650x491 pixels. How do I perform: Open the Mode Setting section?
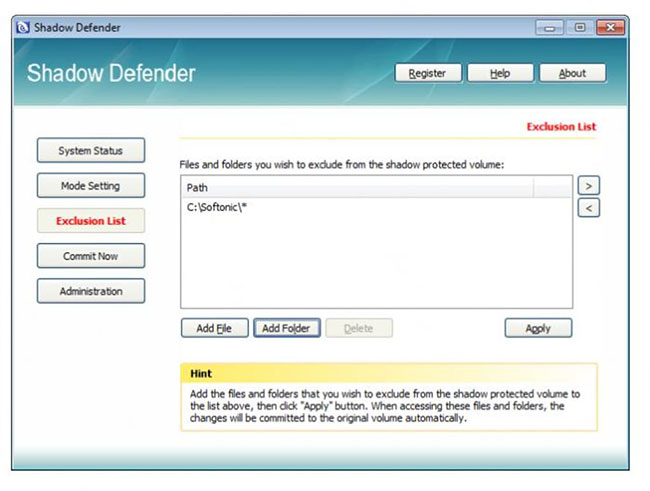(91, 185)
